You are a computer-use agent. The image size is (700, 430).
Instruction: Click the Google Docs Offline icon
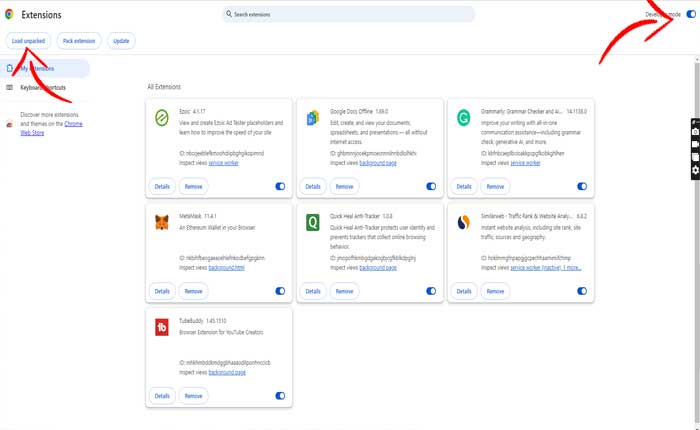tap(312, 118)
